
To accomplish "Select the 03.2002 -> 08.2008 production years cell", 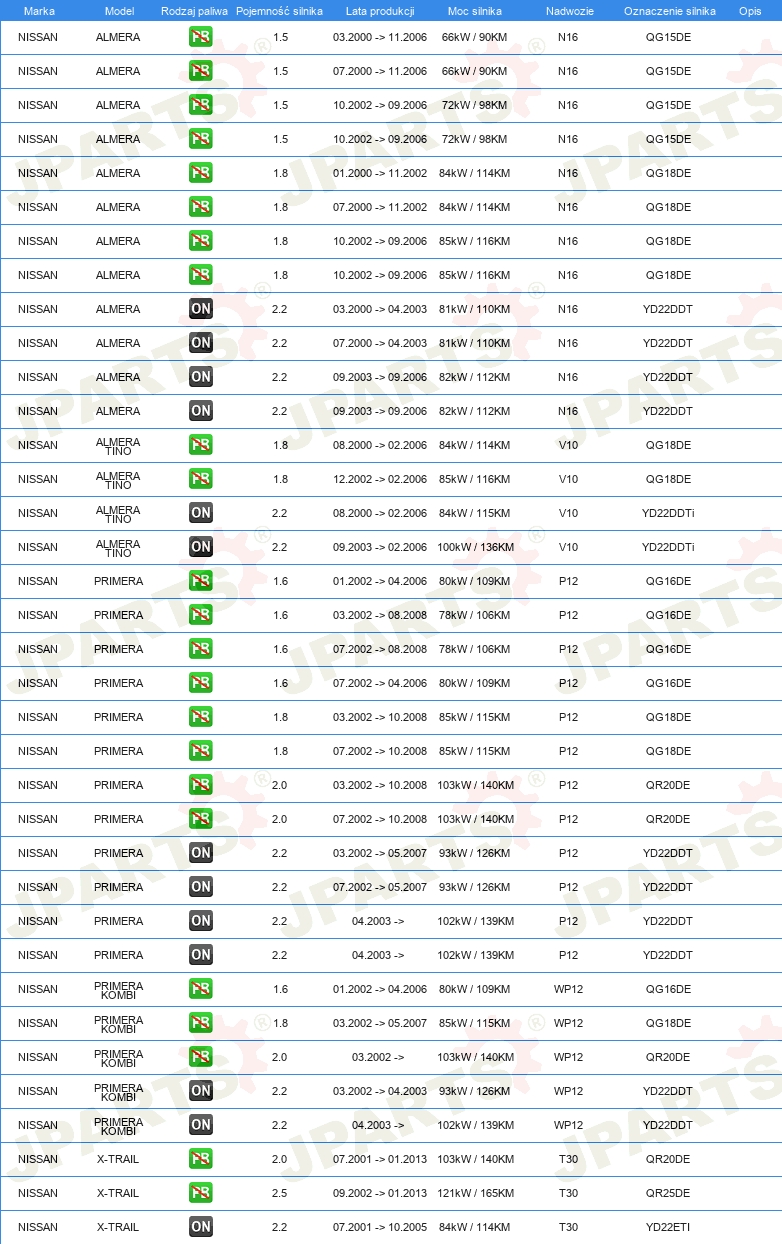I will tap(380, 615).
